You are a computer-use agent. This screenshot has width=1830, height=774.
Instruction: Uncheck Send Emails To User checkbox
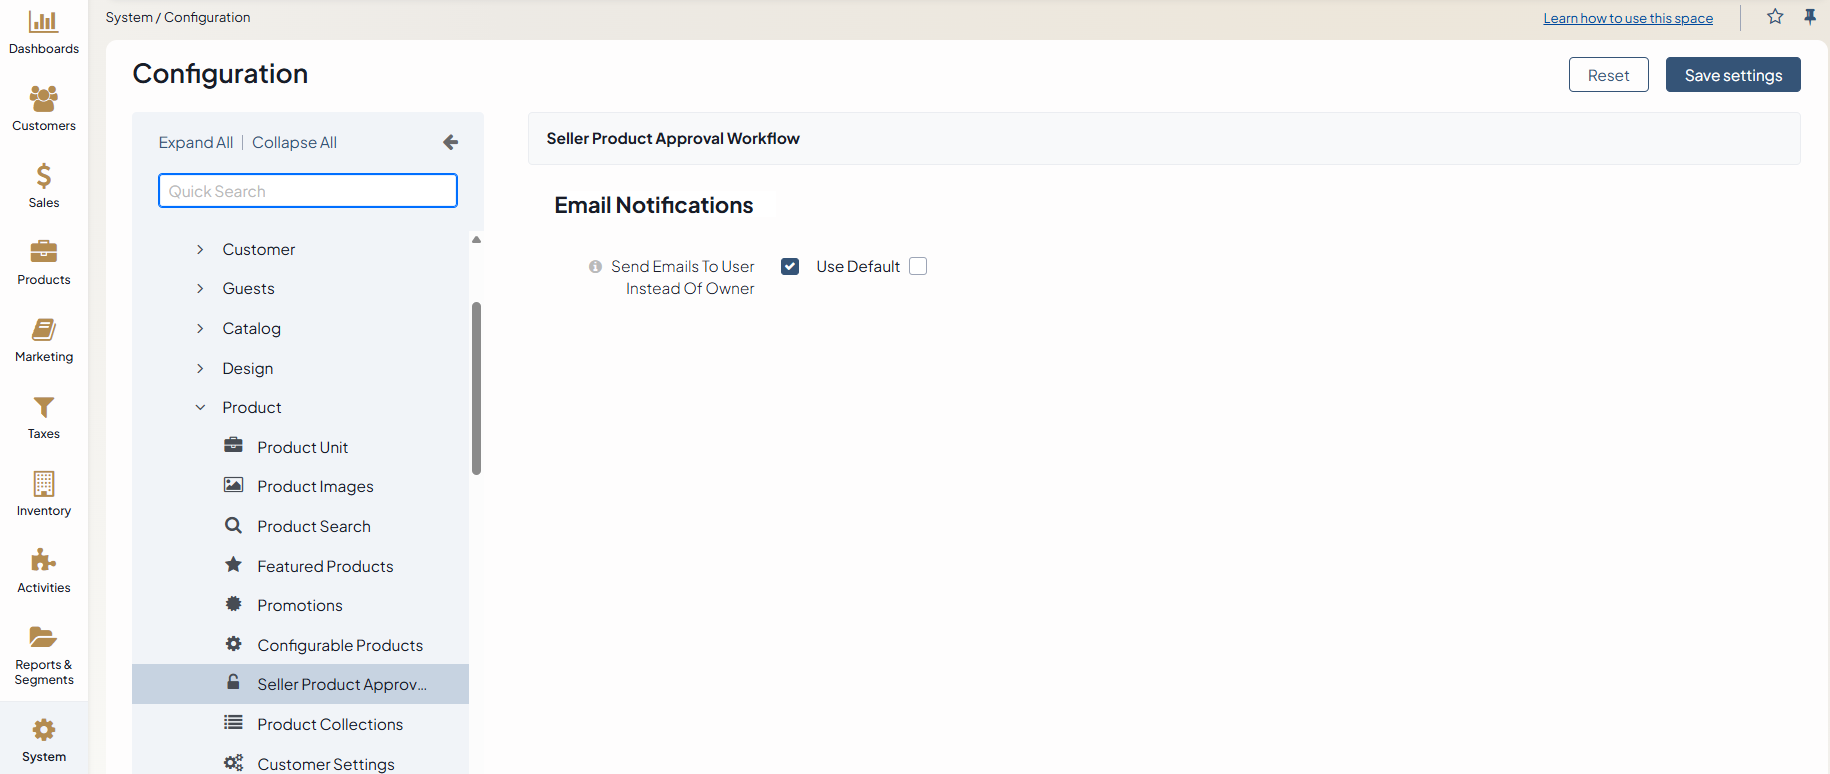pyautogui.click(x=790, y=266)
